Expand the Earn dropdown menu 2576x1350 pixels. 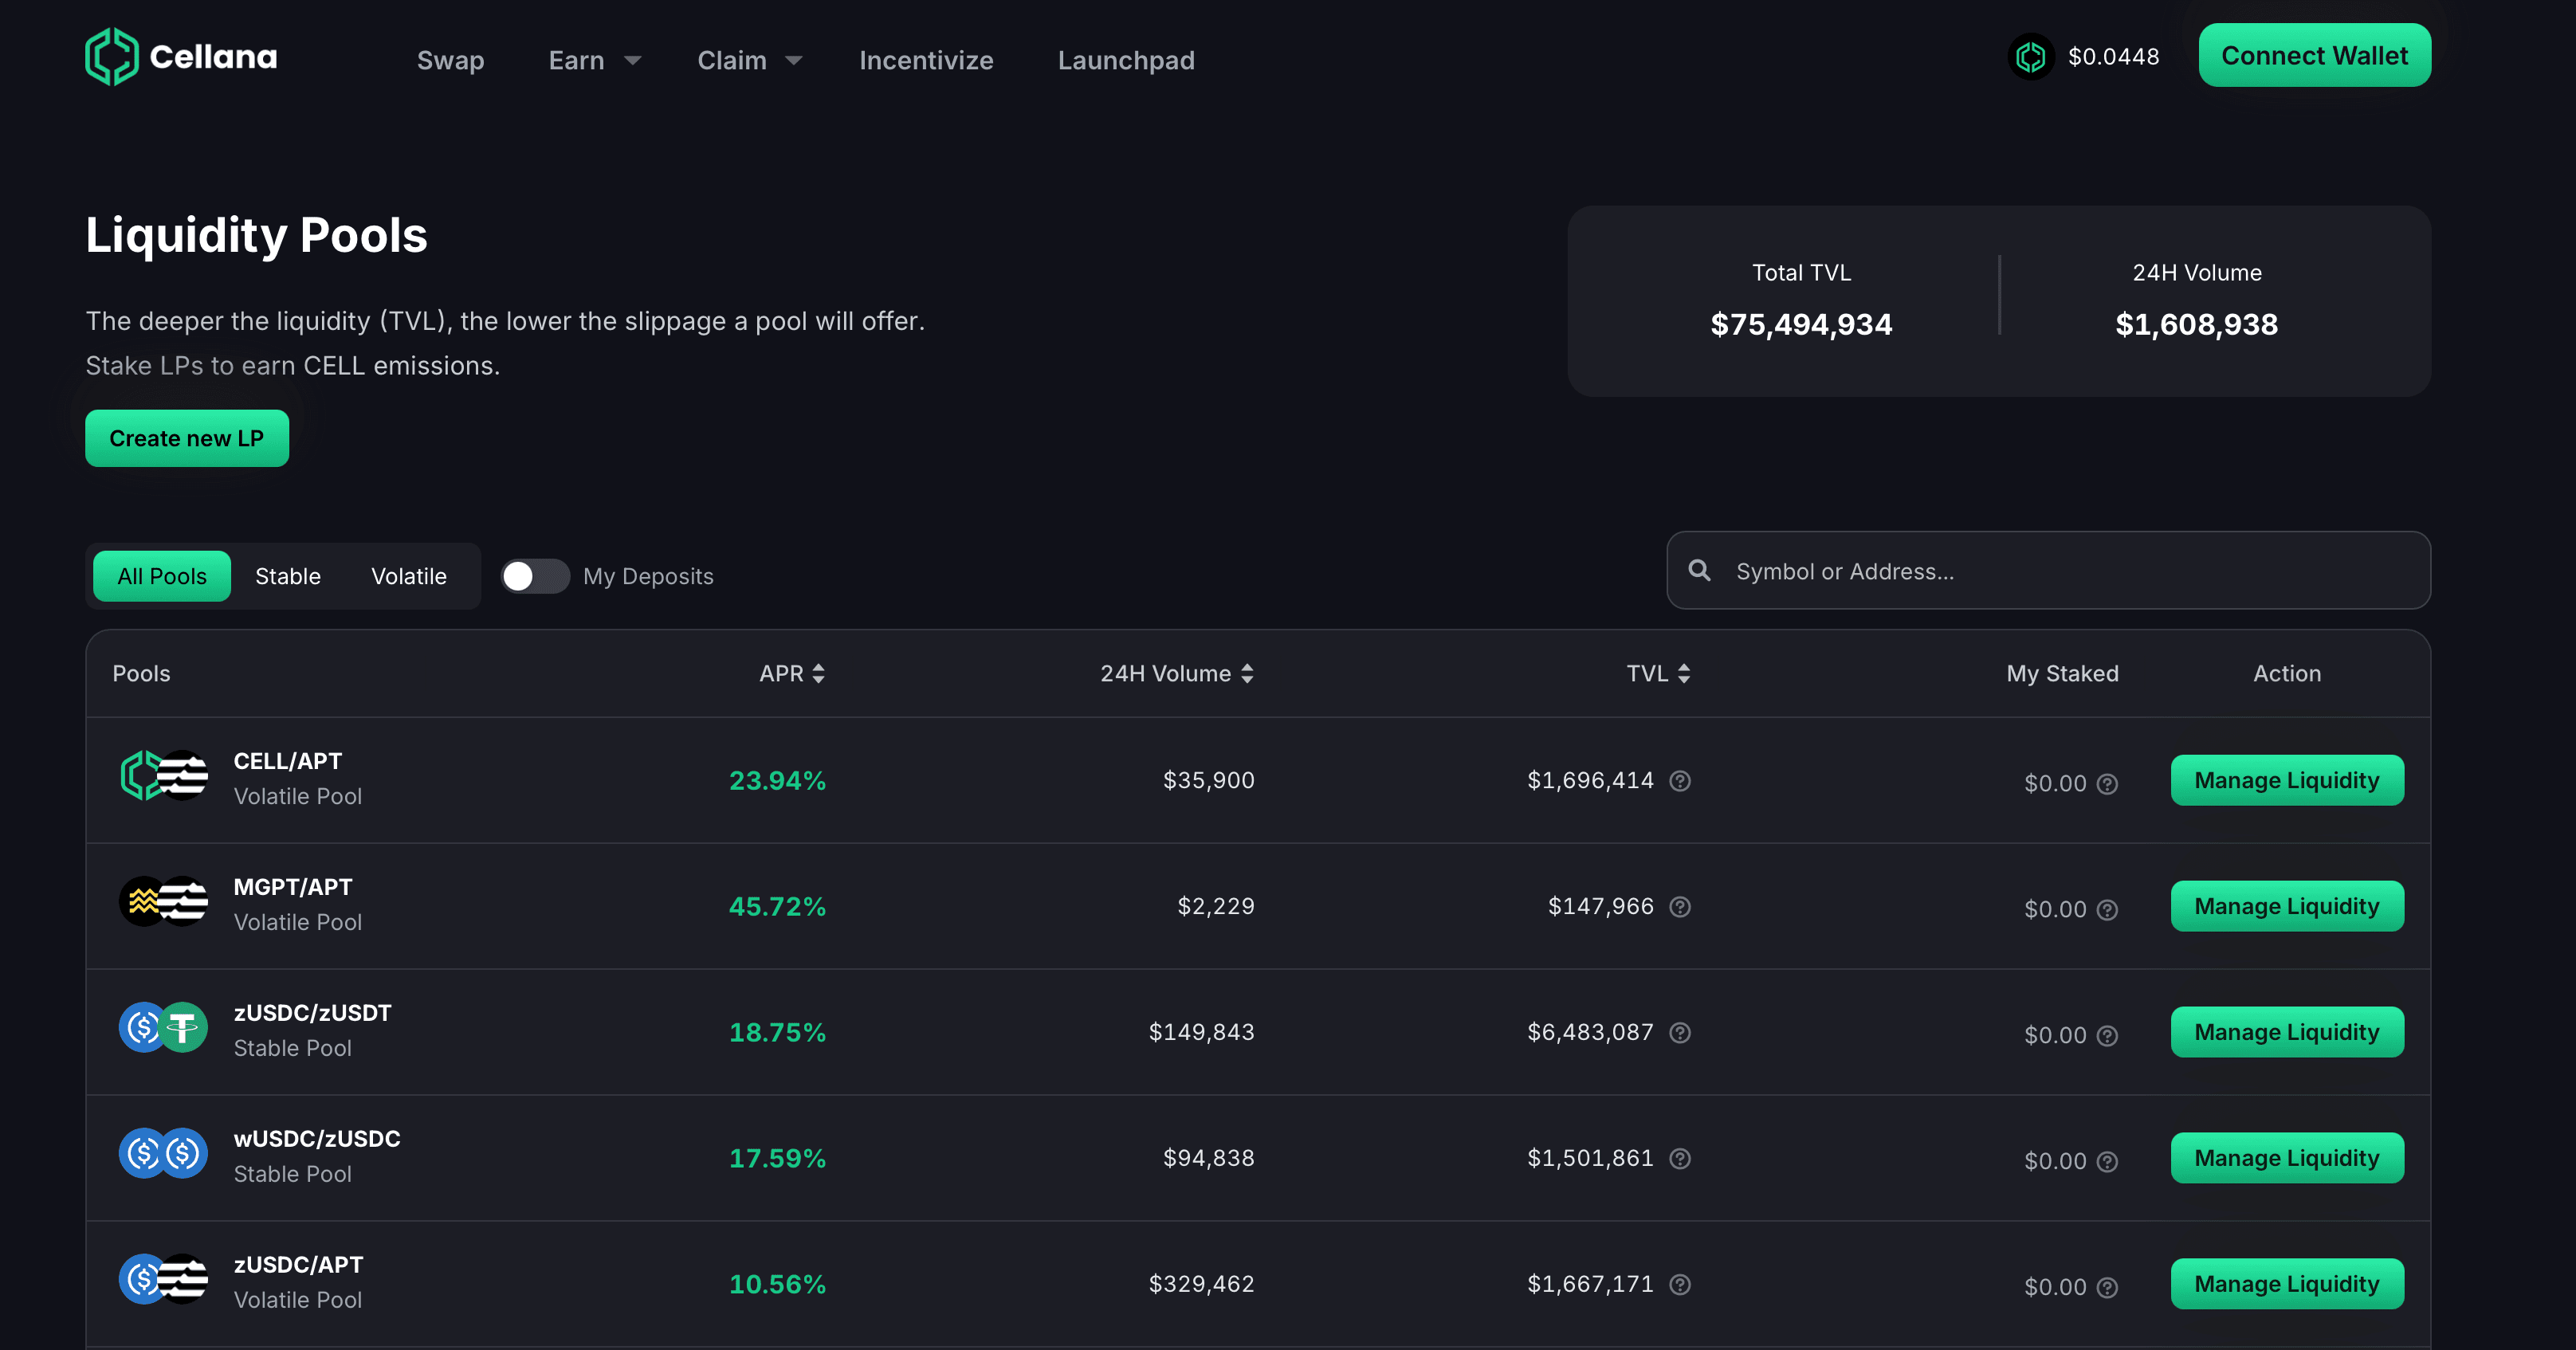[594, 61]
